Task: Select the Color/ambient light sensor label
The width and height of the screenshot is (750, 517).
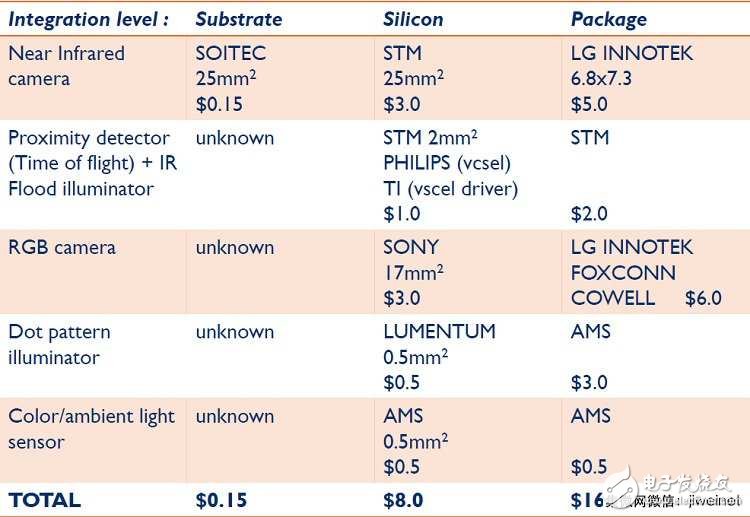Action: [91, 429]
